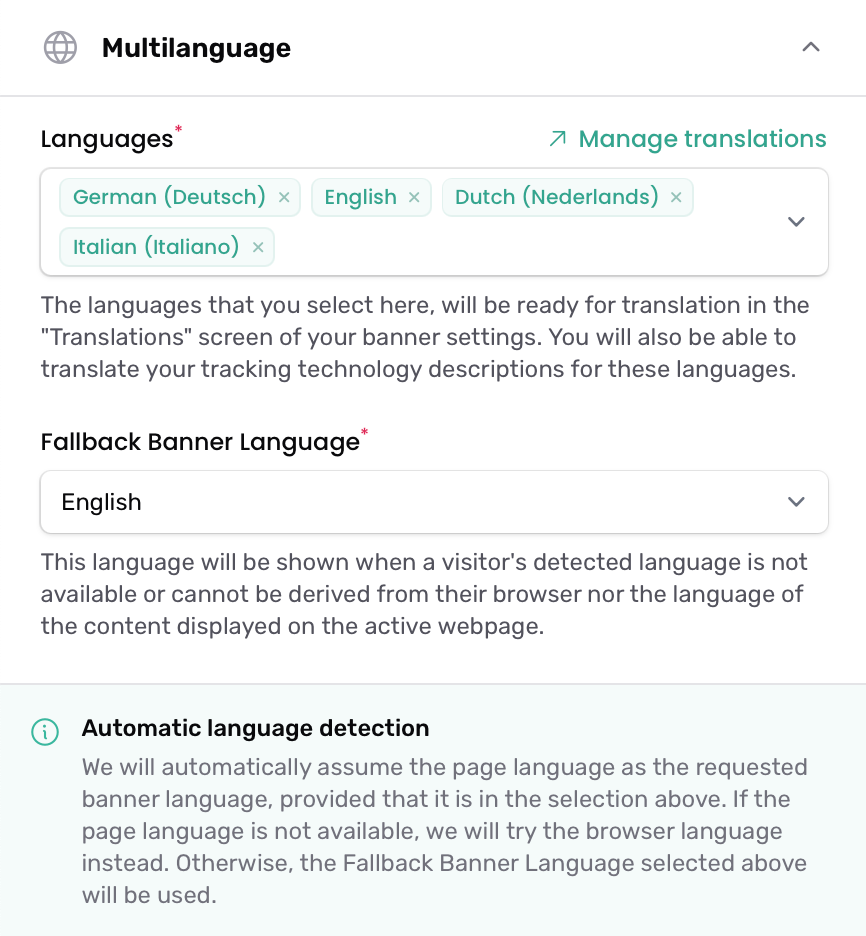Remove German (Deutsch) language tag
Screen dimensions: 866x936
pyautogui.click(x=284, y=197)
